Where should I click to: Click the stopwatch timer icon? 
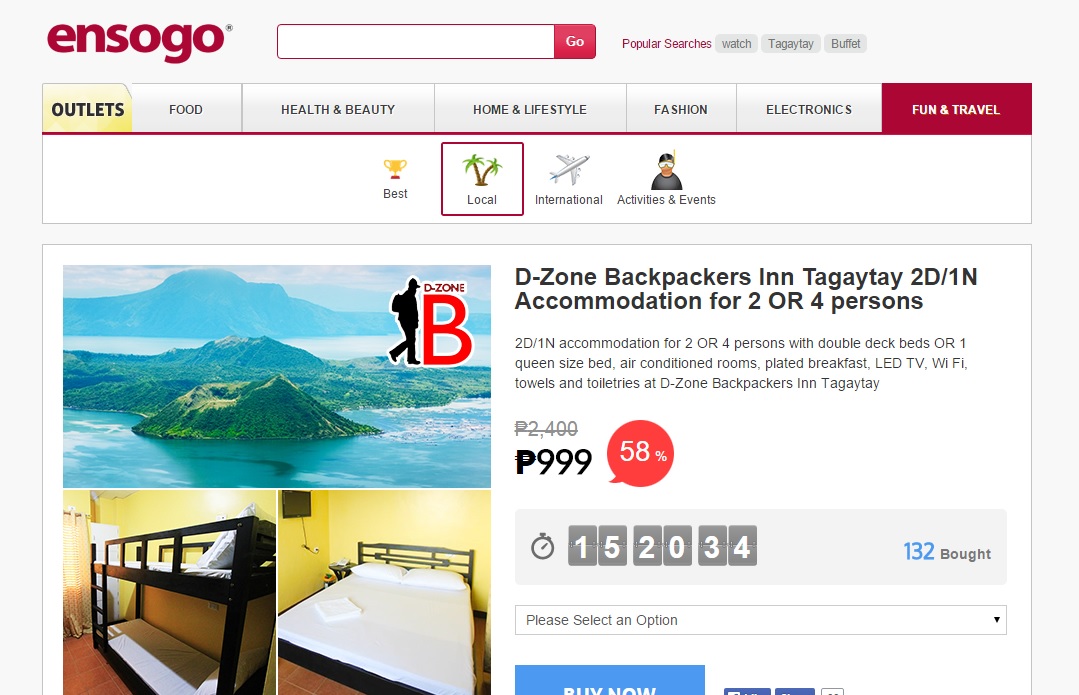(x=542, y=546)
